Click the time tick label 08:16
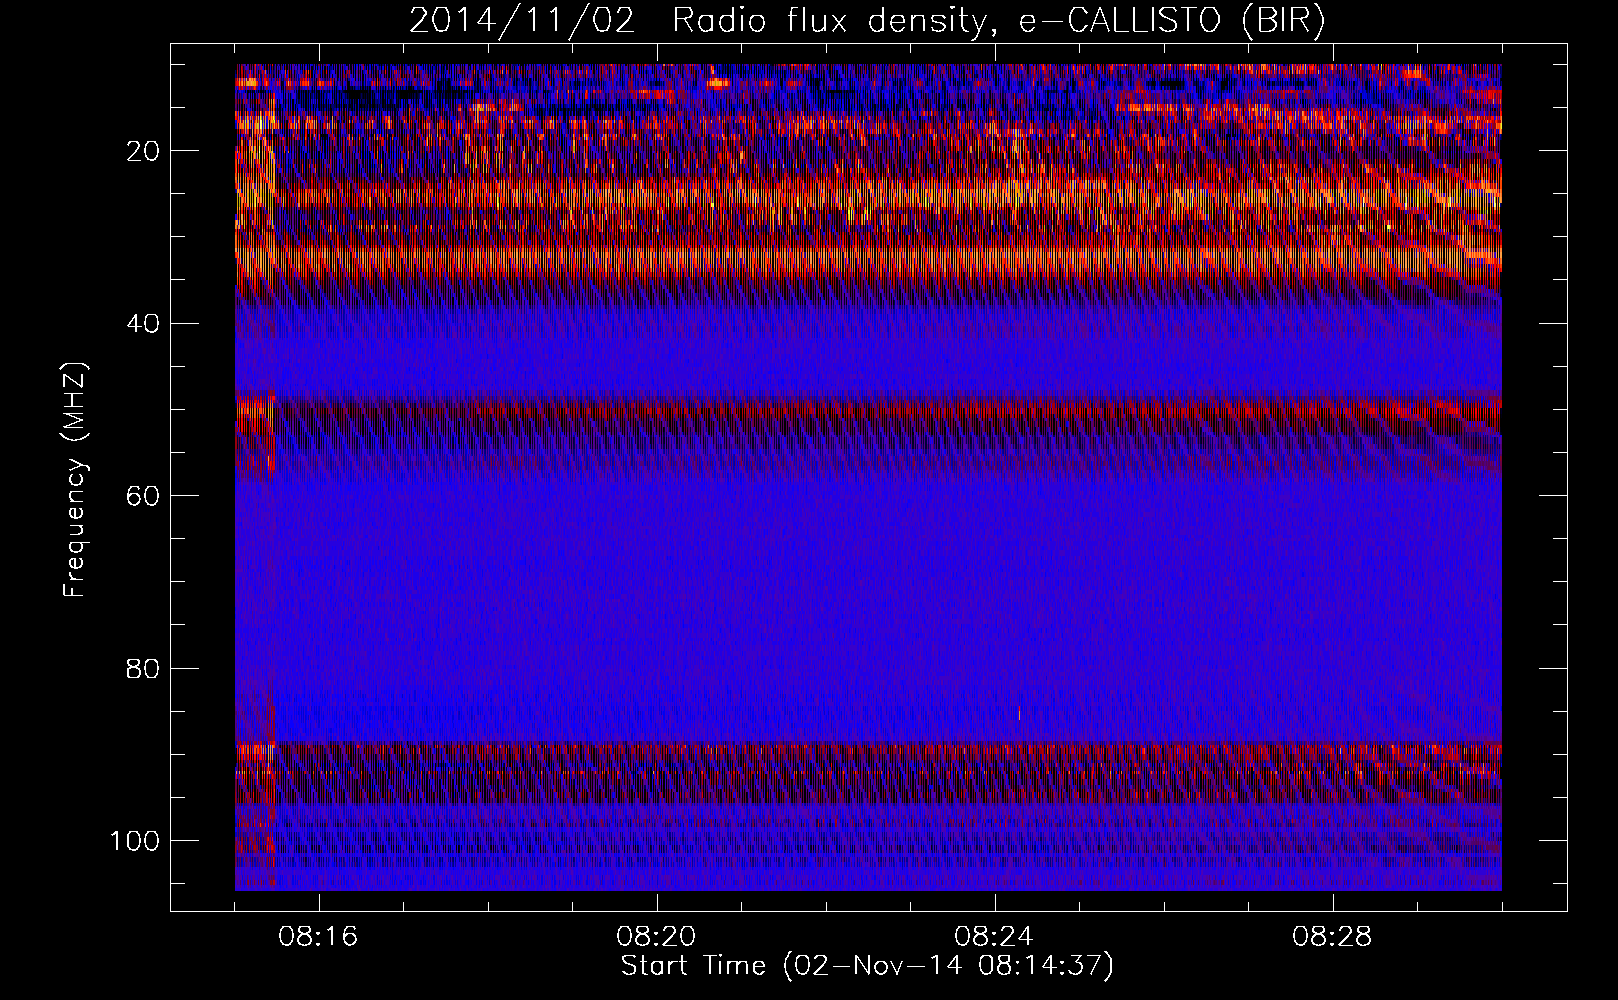This screenshot has width=1618, height=1000. pos(319,937)
